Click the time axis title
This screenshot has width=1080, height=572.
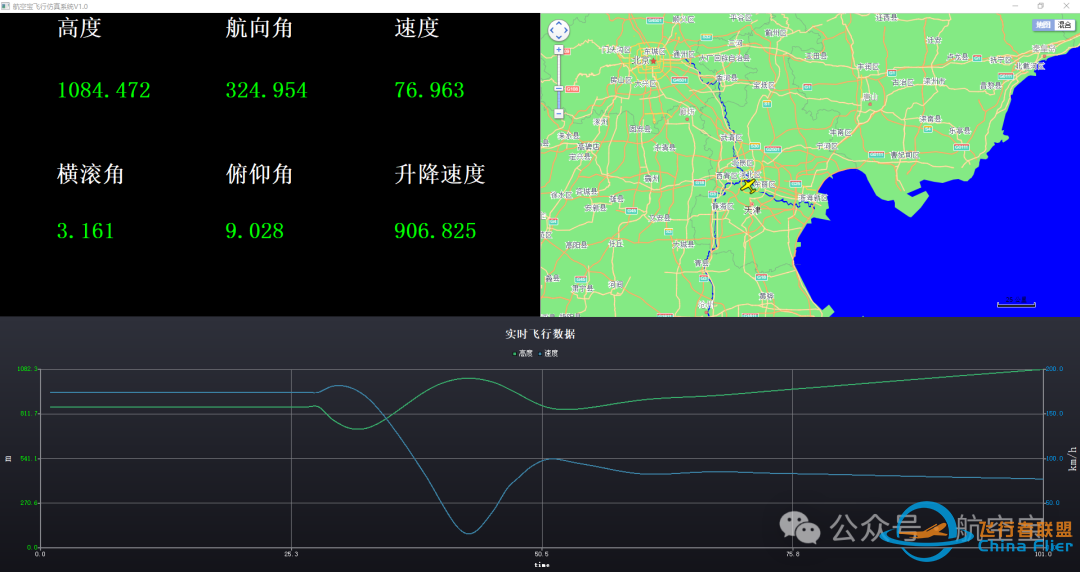point(542,565)
